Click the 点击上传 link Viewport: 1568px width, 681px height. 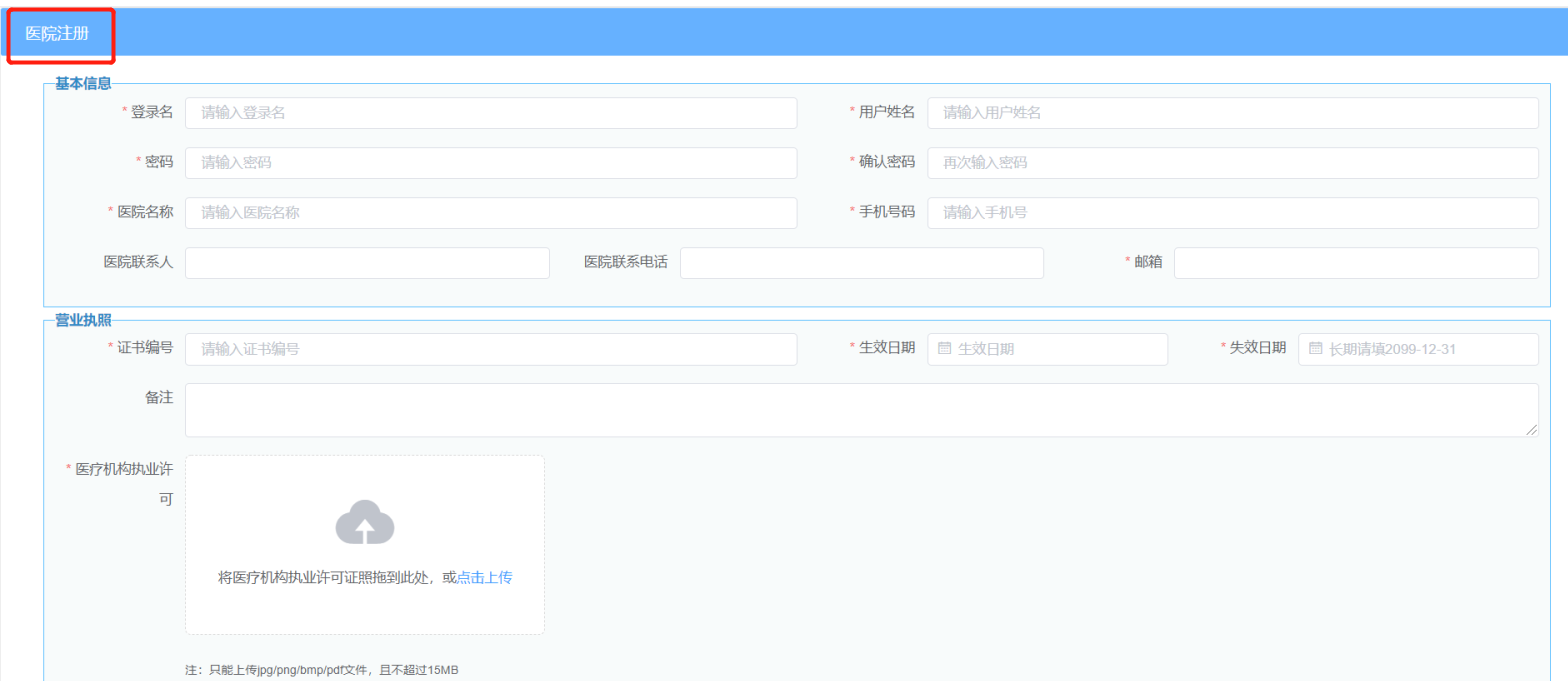(484, 578)
